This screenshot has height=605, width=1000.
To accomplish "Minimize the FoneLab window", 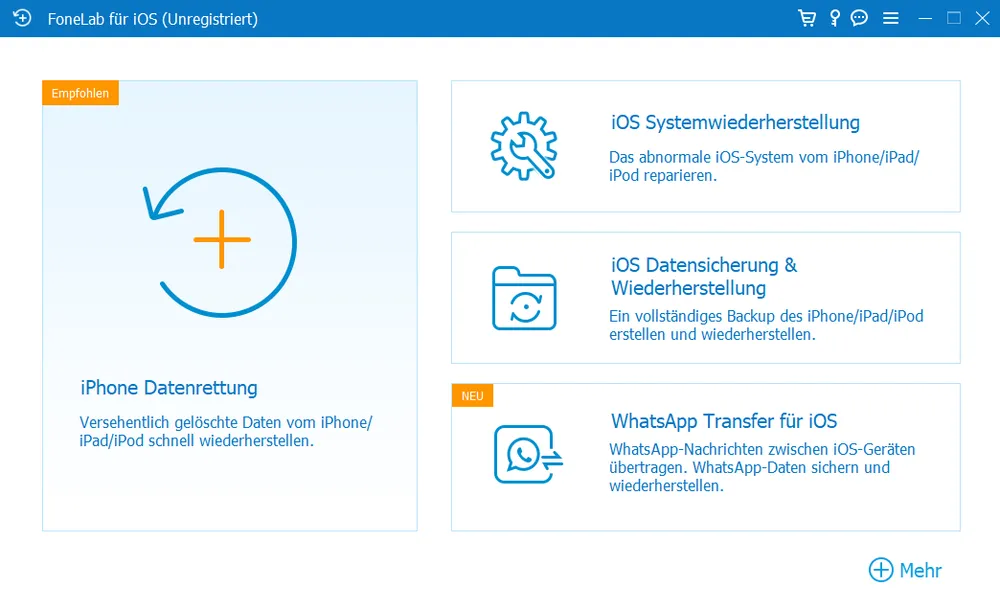I will click(x=925, y=18).
